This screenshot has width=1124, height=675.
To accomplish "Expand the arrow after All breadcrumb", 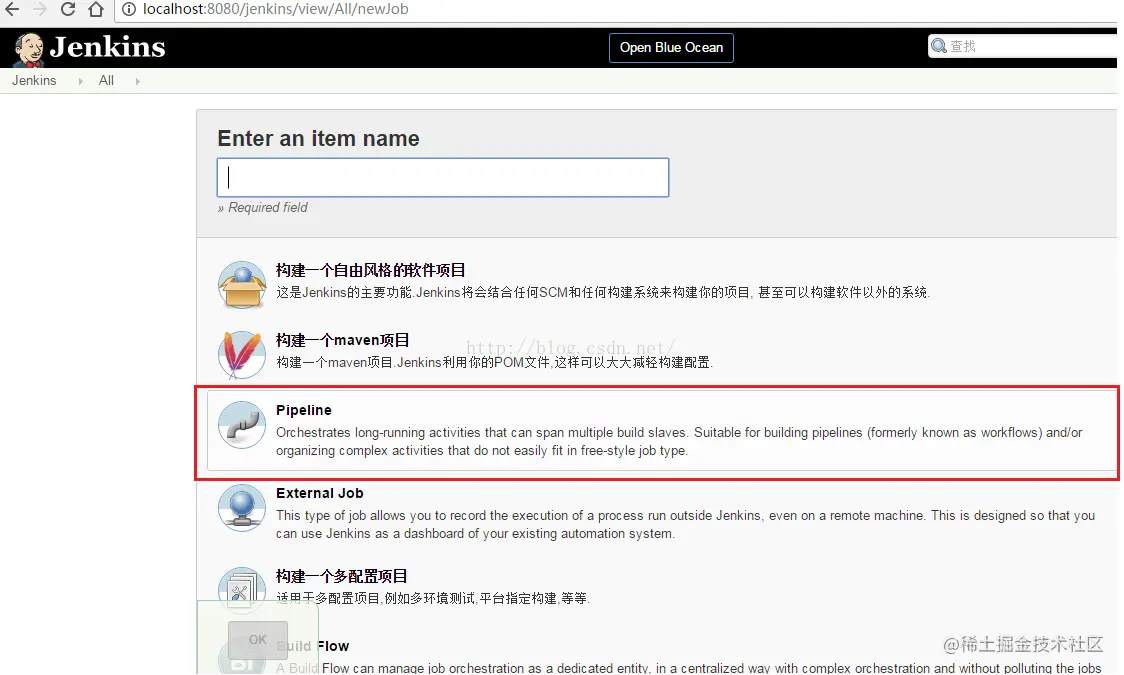I will [x=138, y=81].
